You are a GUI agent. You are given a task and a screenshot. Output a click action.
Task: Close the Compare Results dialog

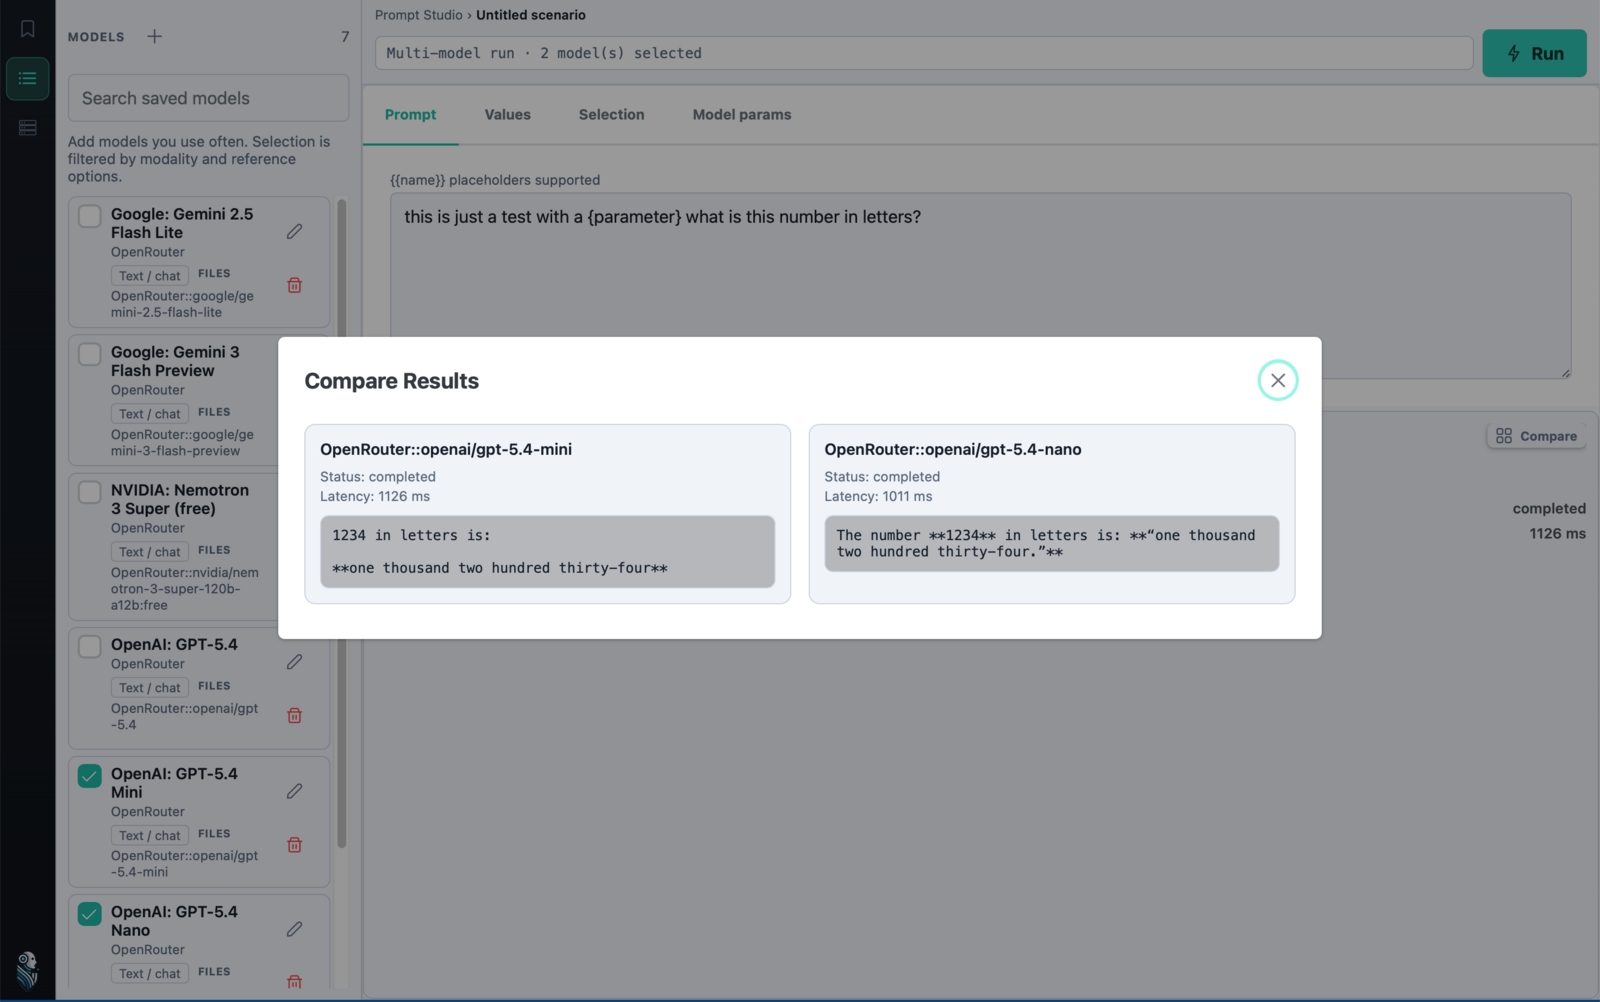pos(1277,380)
